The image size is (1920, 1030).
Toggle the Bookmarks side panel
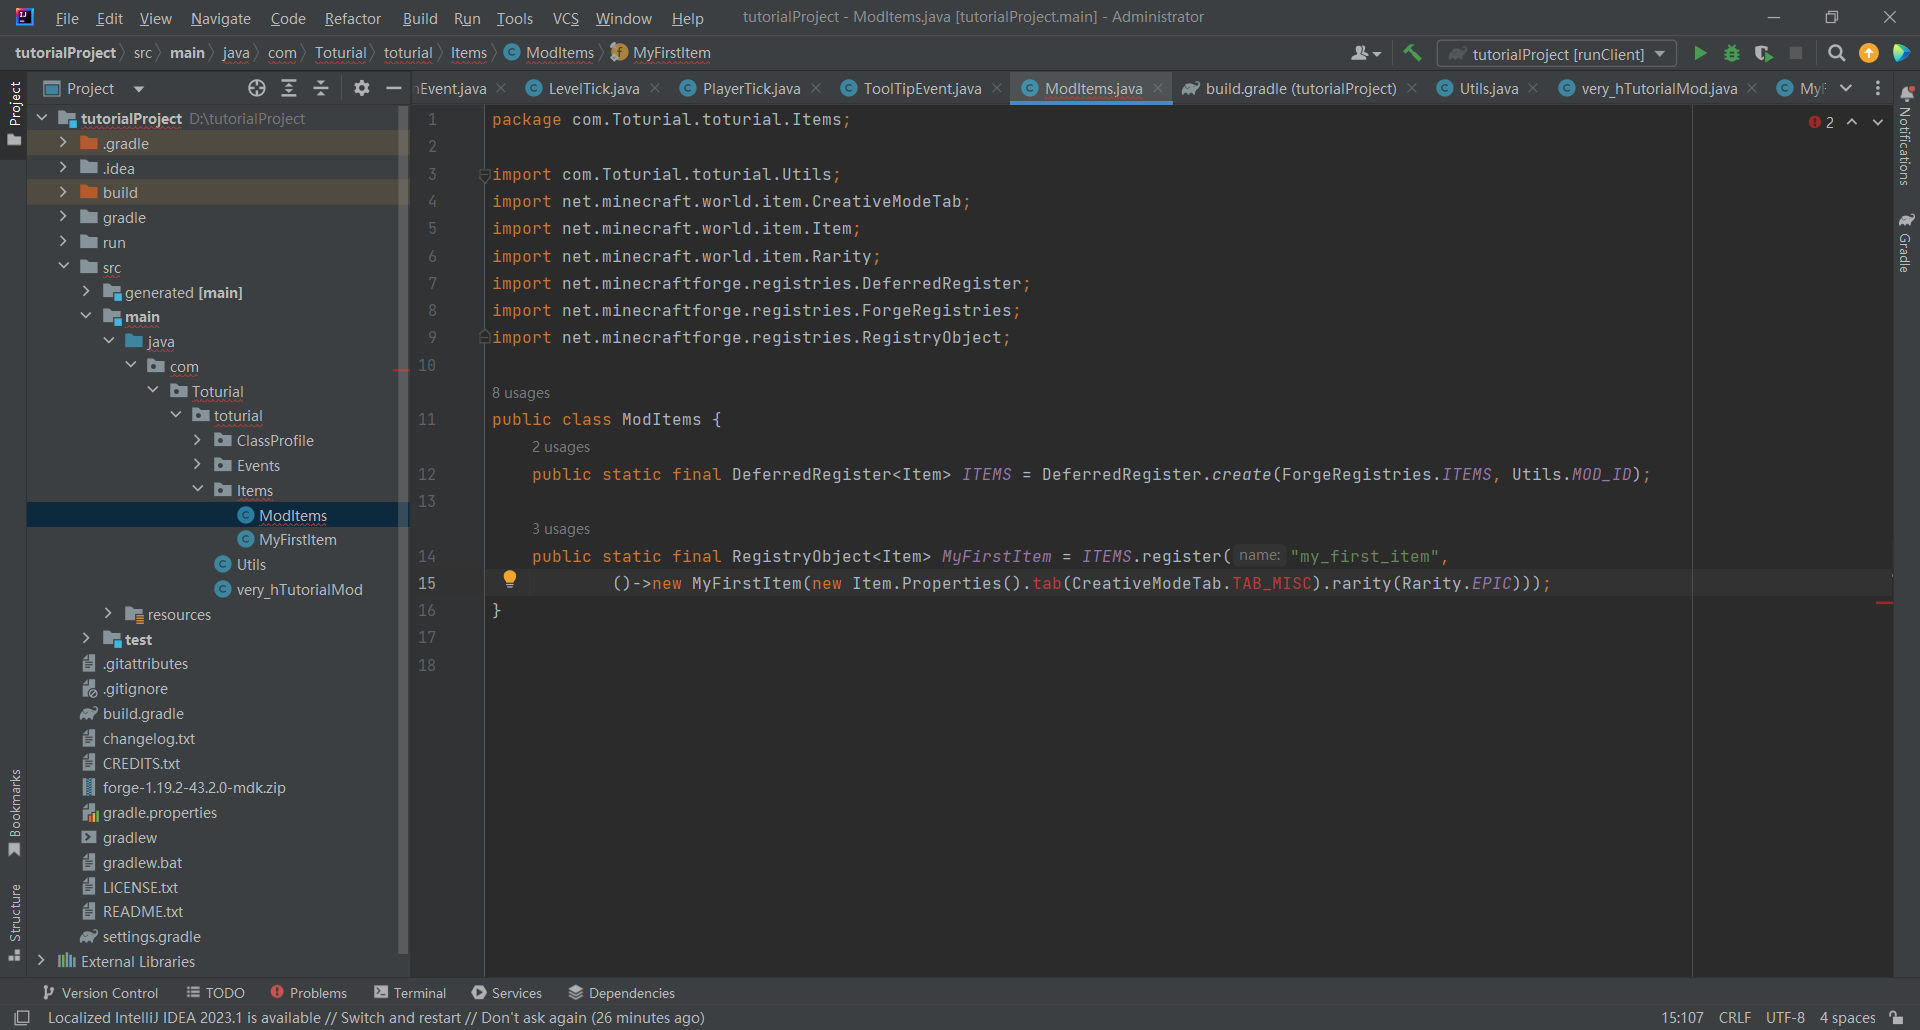[15, 810]
